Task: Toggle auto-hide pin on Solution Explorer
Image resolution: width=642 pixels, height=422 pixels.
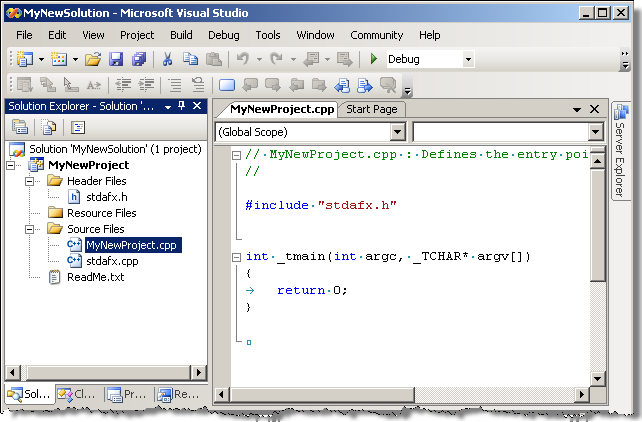Action: pos(182,106)
